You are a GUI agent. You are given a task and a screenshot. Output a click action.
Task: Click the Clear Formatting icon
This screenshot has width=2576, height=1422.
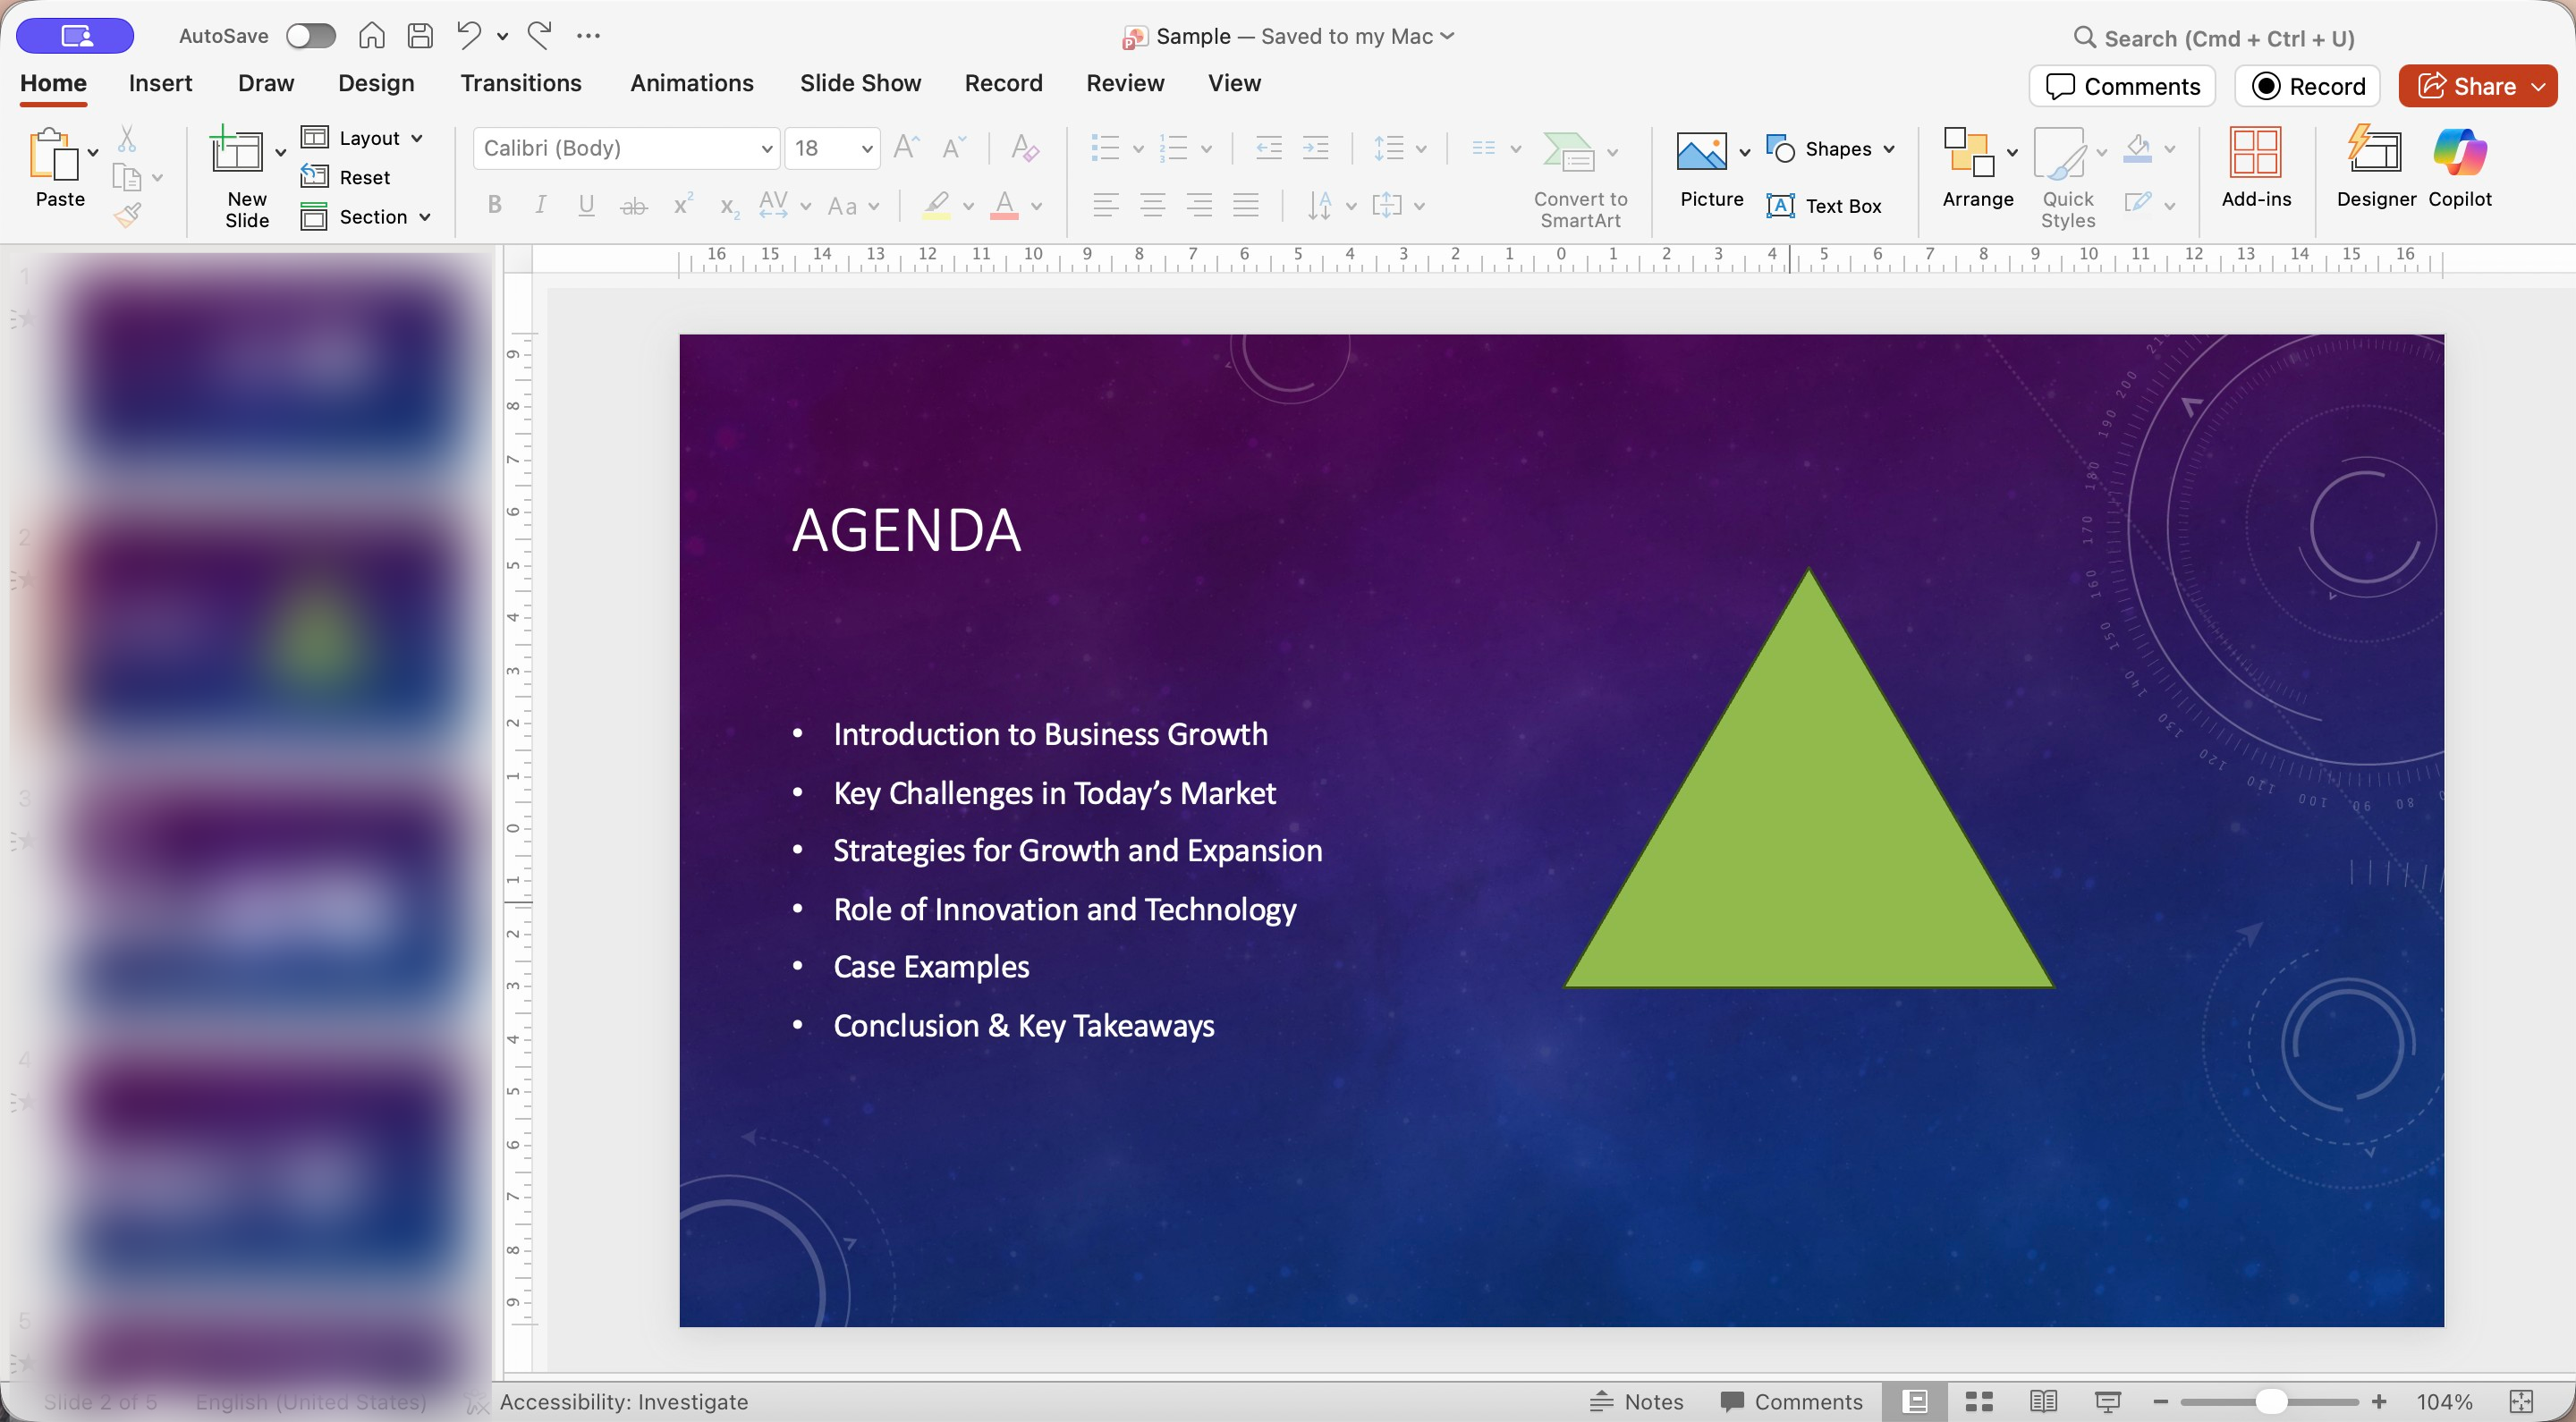pyautogui.click(x=1024, y=148)
